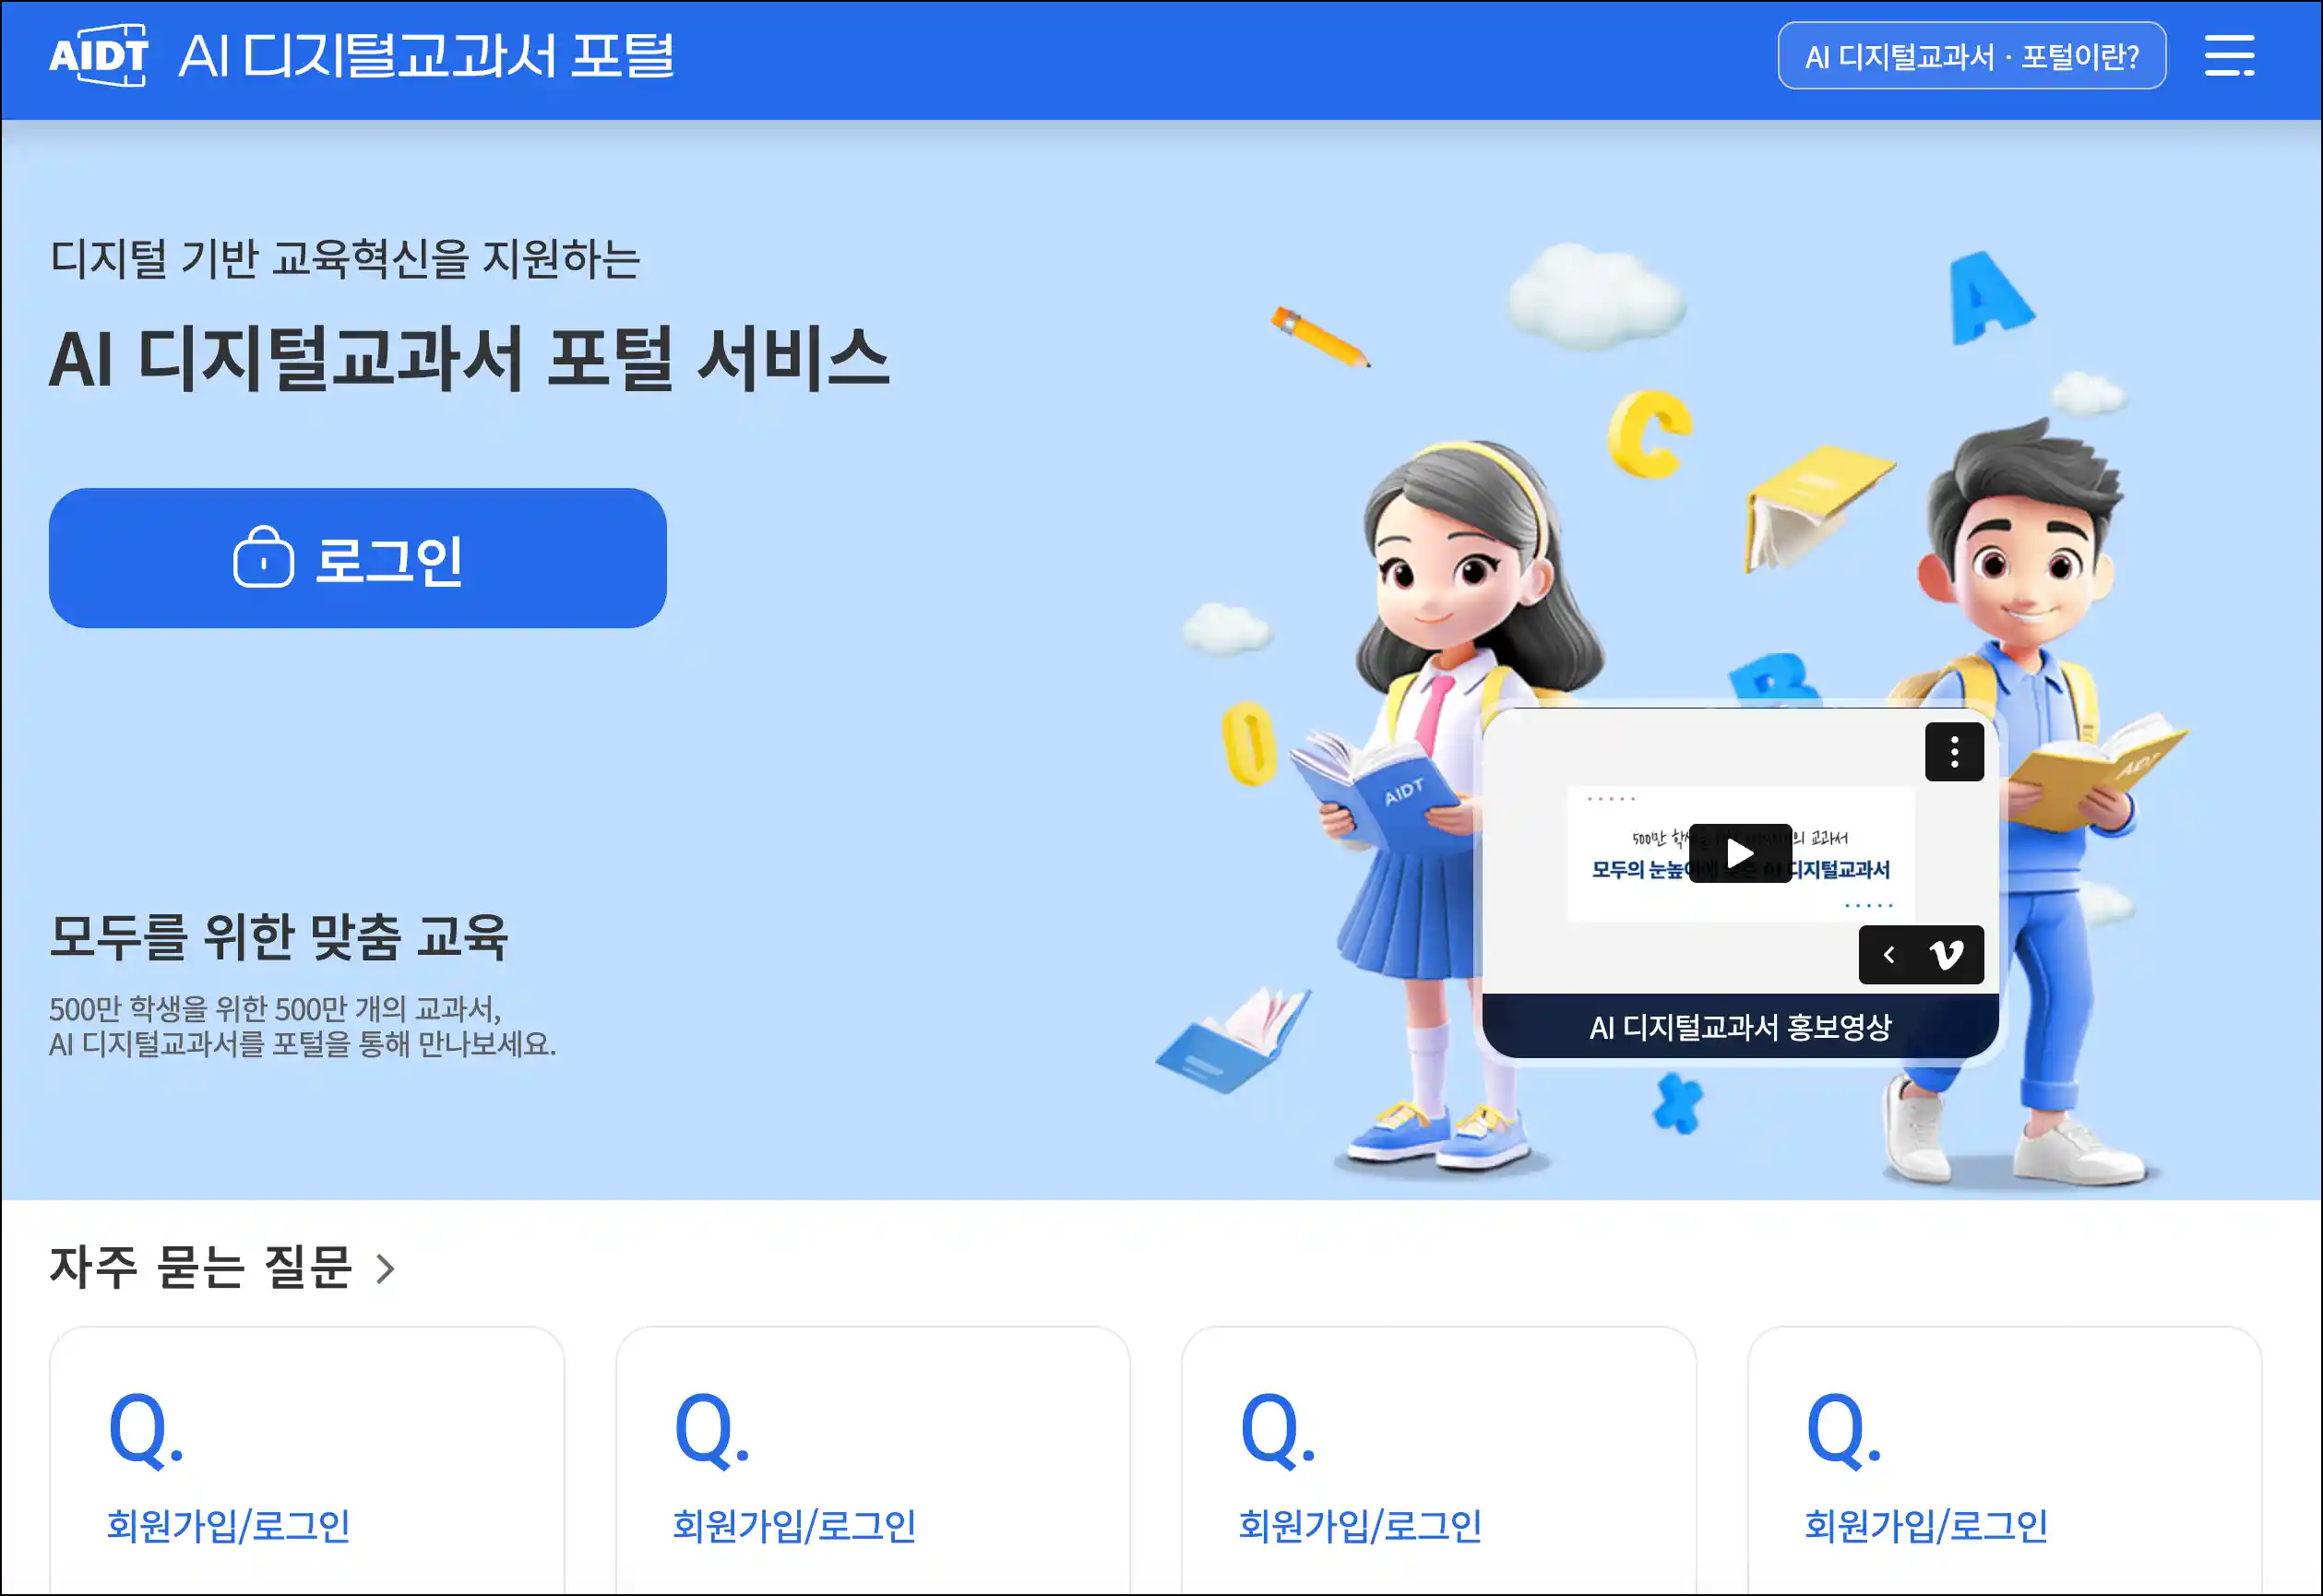Click the Vimeo logo on video player
The height and width of the screenshot is (1596, 2323).
coord(1946,955)
